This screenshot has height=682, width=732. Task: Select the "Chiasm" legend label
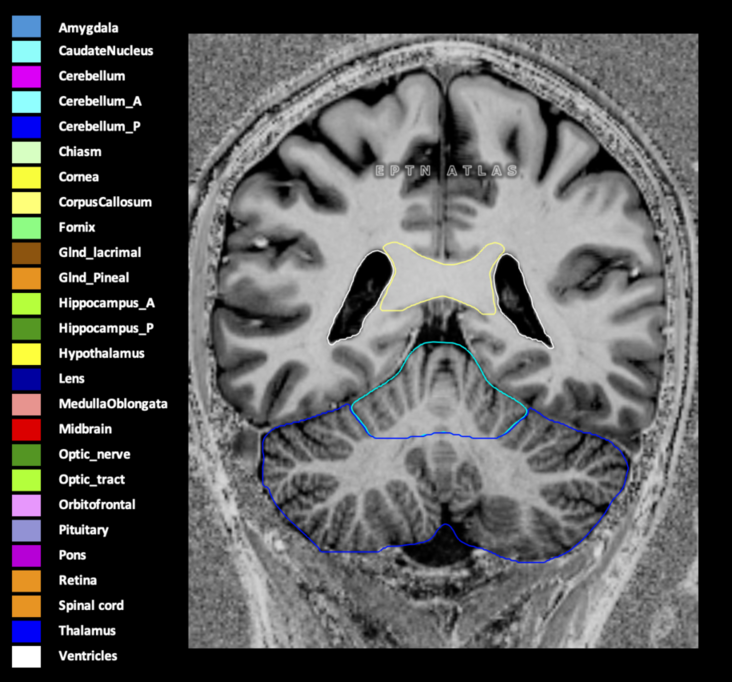(80, 151)
